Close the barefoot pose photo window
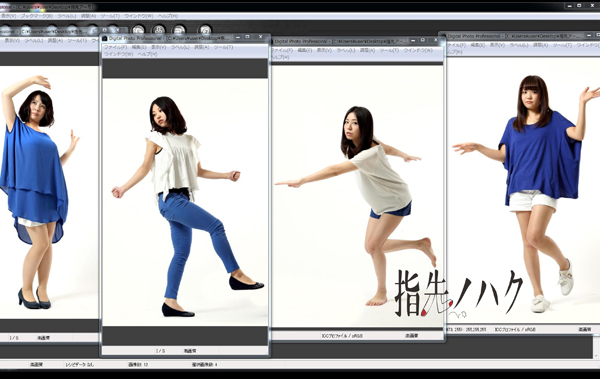600x379 pixels. point(435,40)
